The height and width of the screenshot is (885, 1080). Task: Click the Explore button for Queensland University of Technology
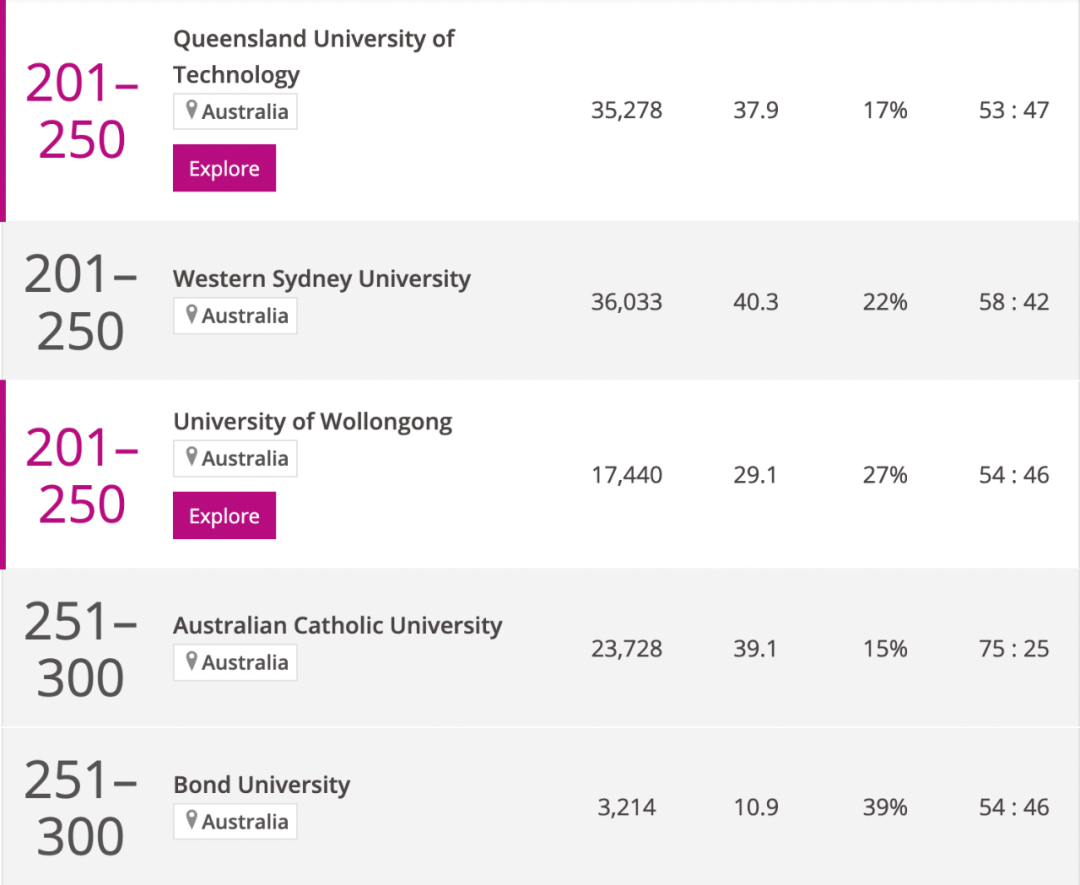pyautogui.click(x=224, y=168)
